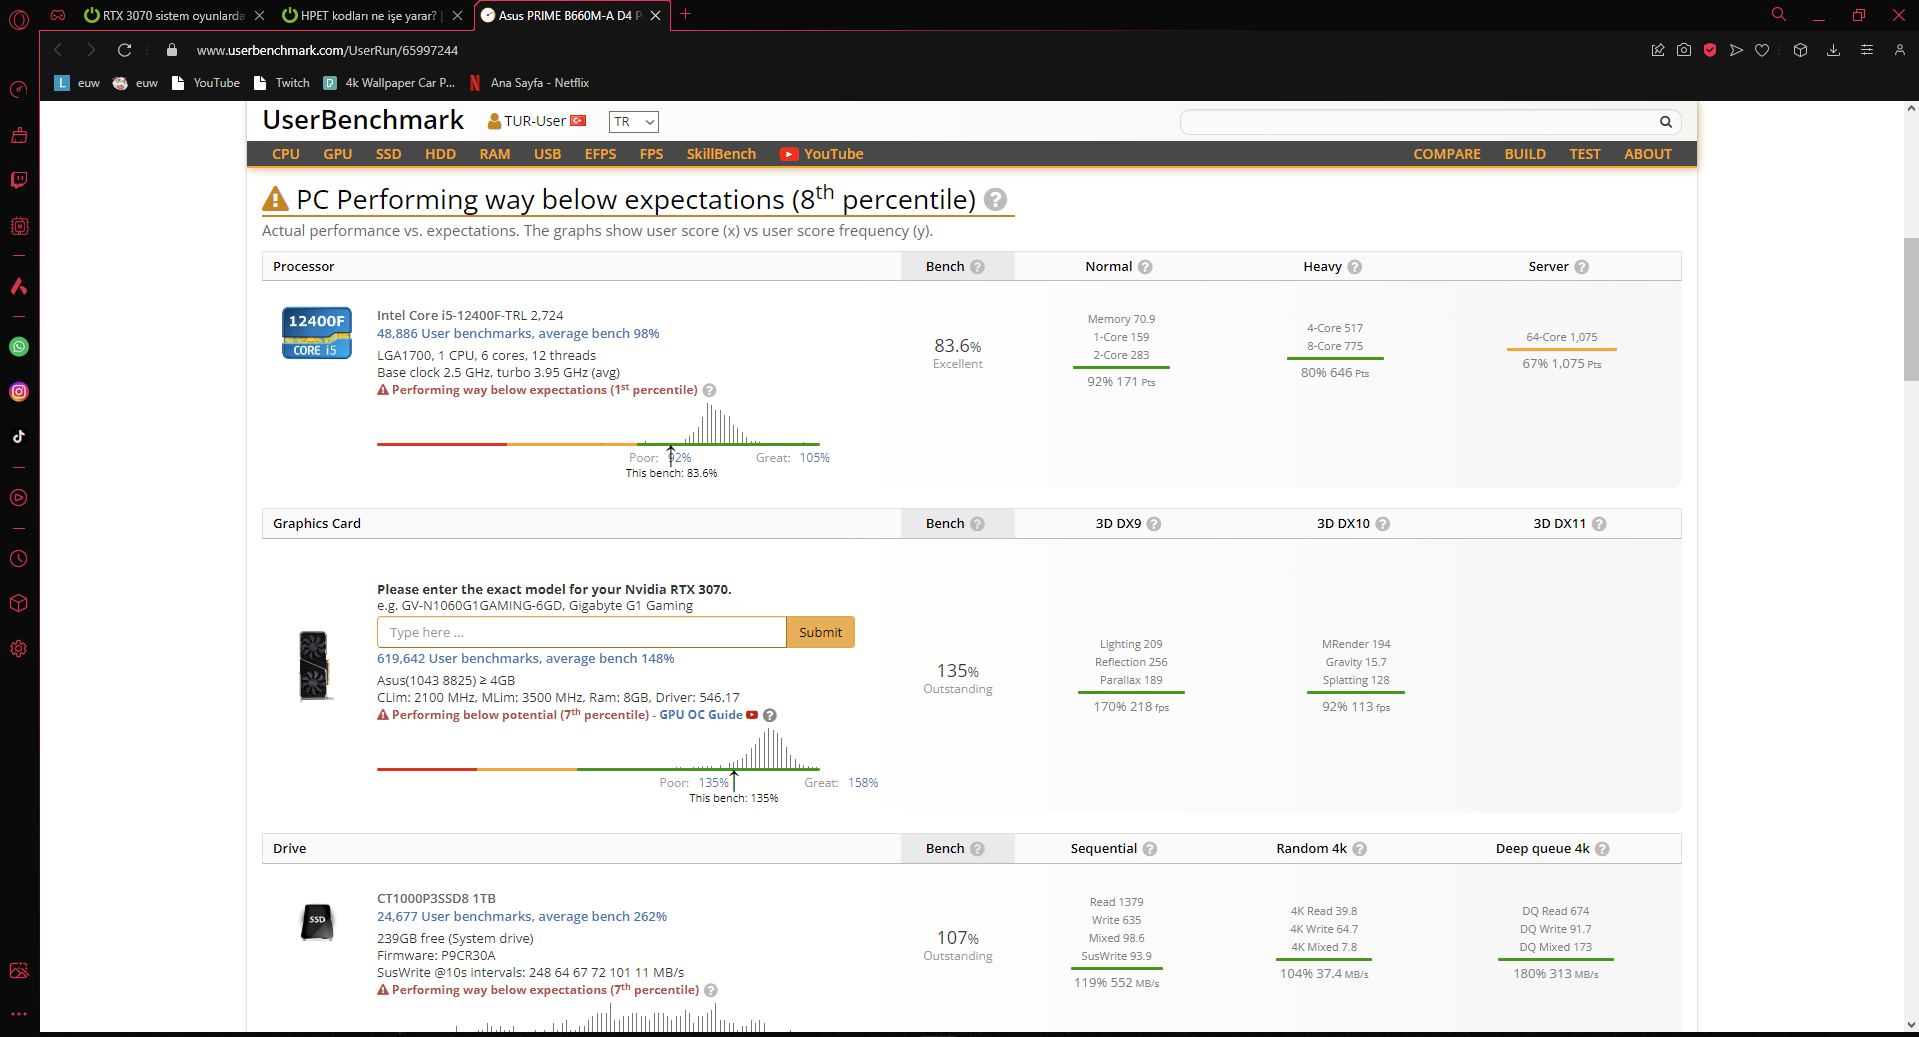
Task: Open the TEST menu item
Action: [1585, 154]
